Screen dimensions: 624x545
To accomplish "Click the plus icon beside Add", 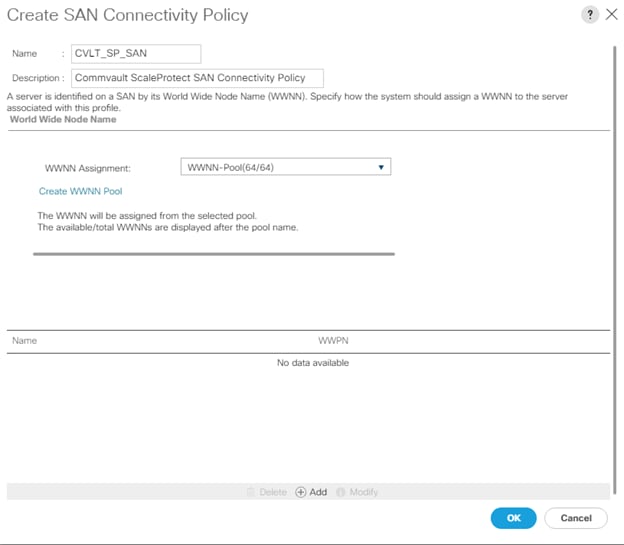I will click(x=300, y=492).
